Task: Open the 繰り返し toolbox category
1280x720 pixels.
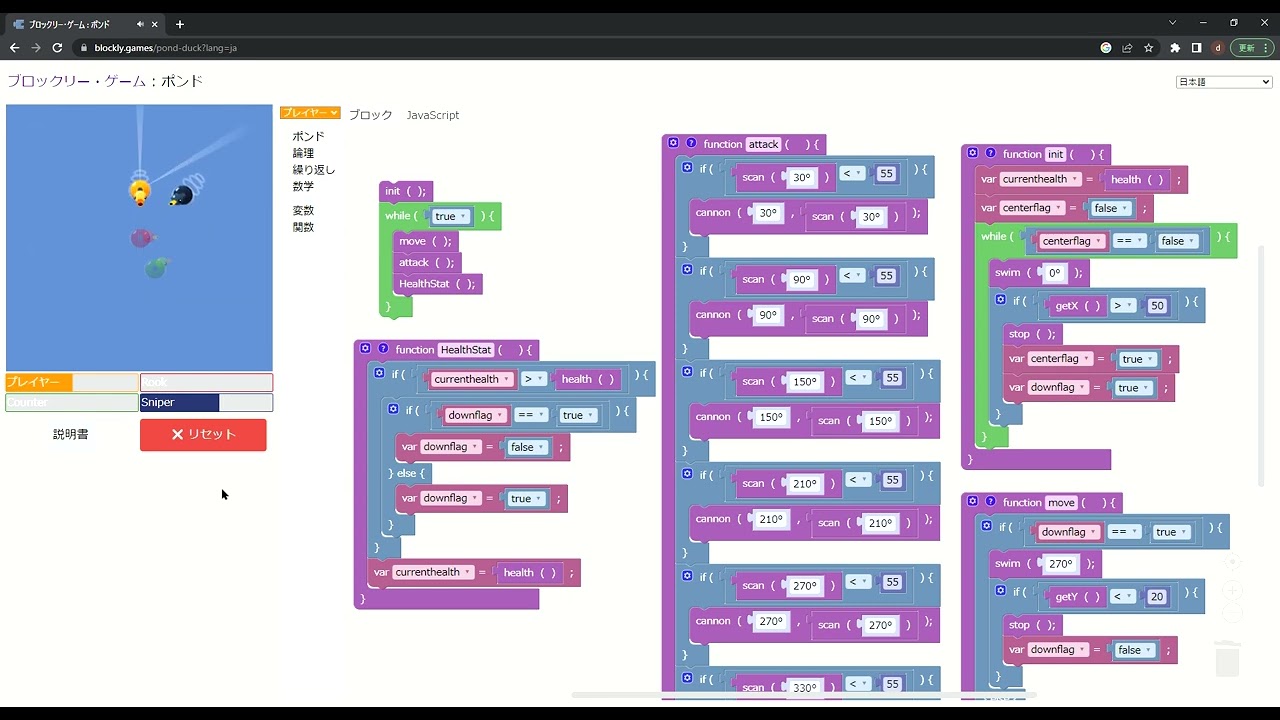Action: coord(314,170)
